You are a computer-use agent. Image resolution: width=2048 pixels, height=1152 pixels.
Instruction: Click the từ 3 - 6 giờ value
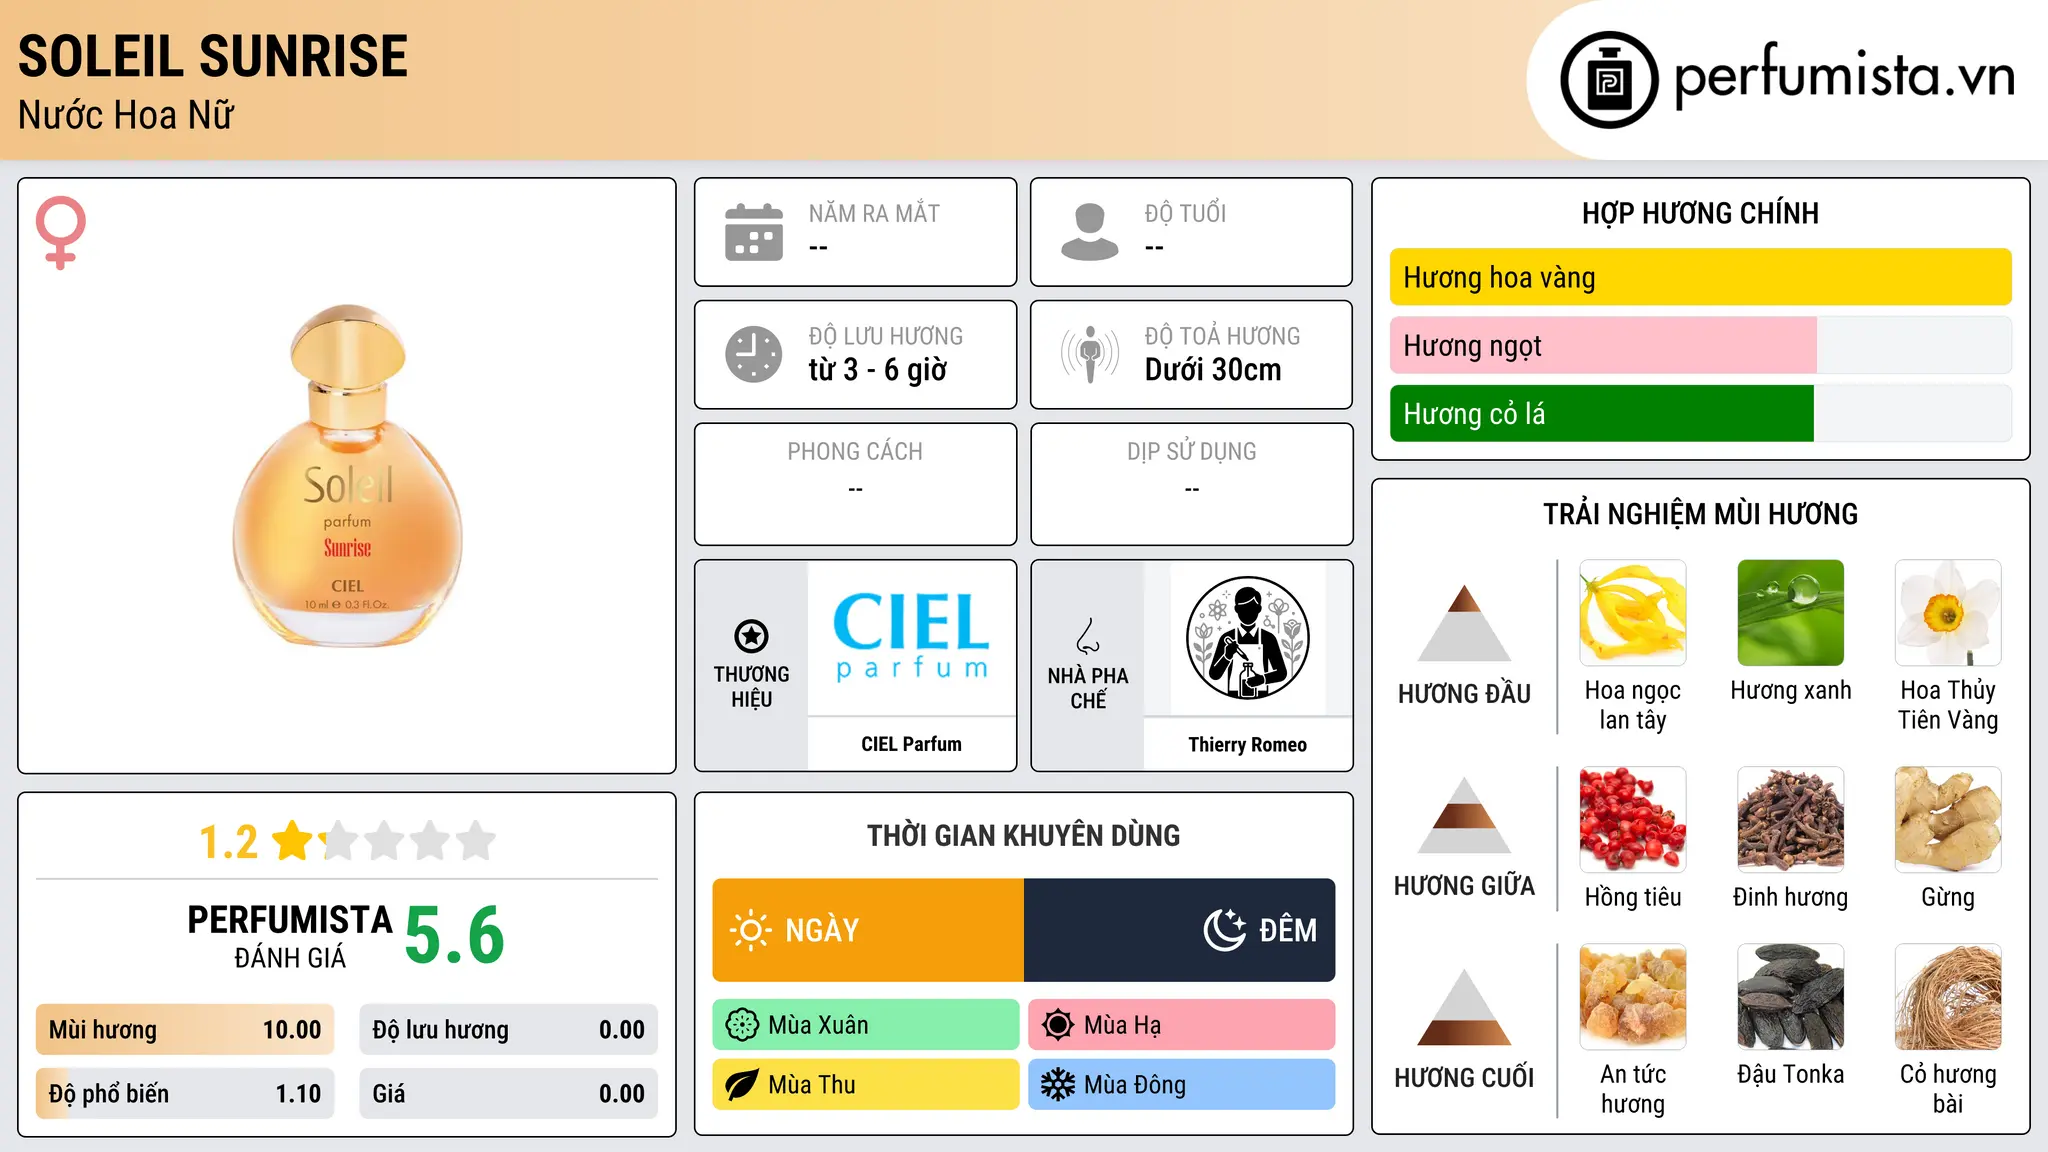877,370
